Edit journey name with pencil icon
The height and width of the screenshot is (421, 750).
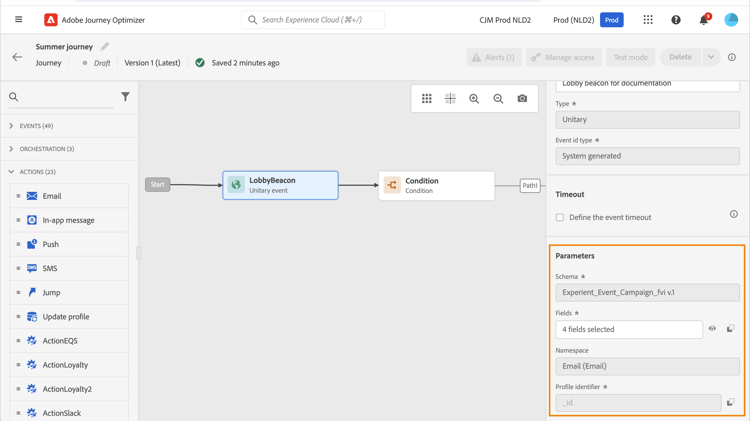(104, 46)
